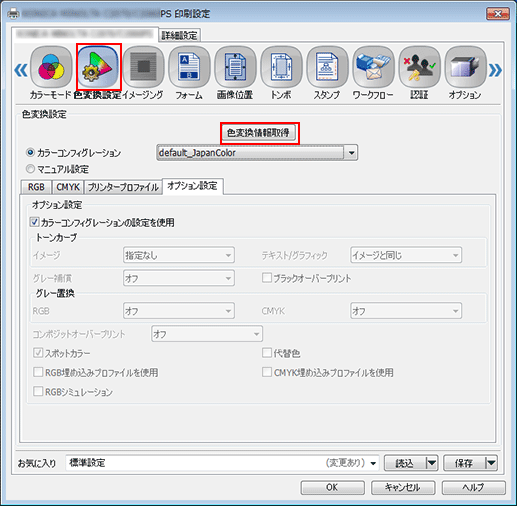Viewport: 517px width, 506px height.
Task: Open the トンボ crop marks icon
Action: (281, 67)
